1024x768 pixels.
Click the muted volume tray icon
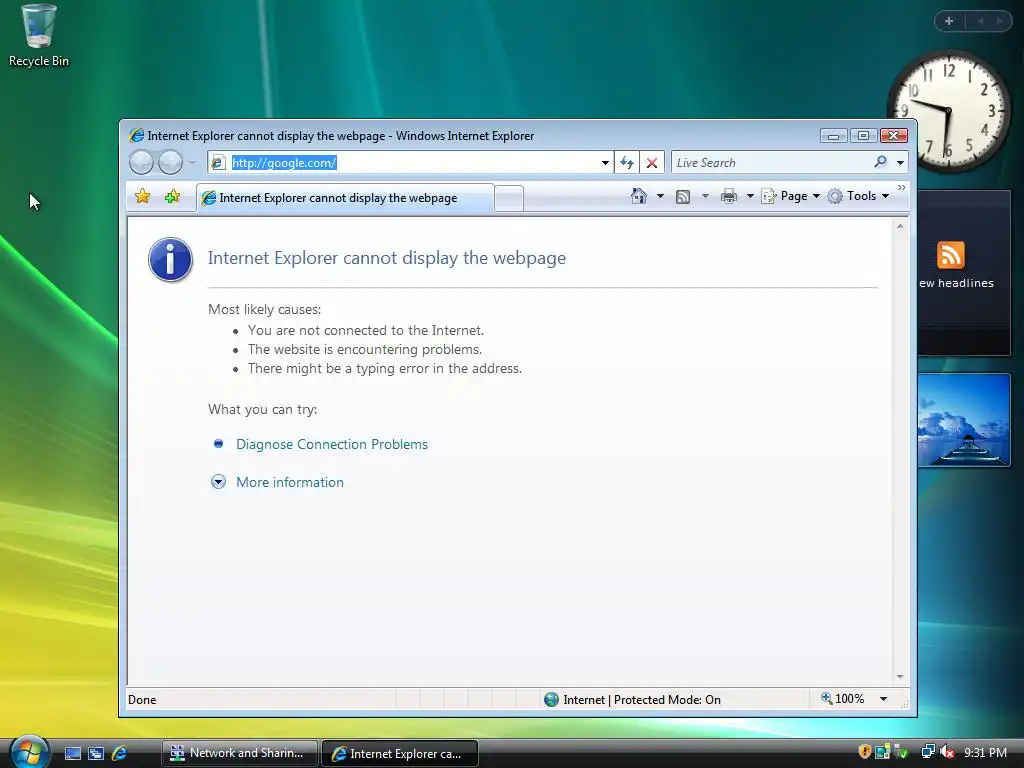947,752
